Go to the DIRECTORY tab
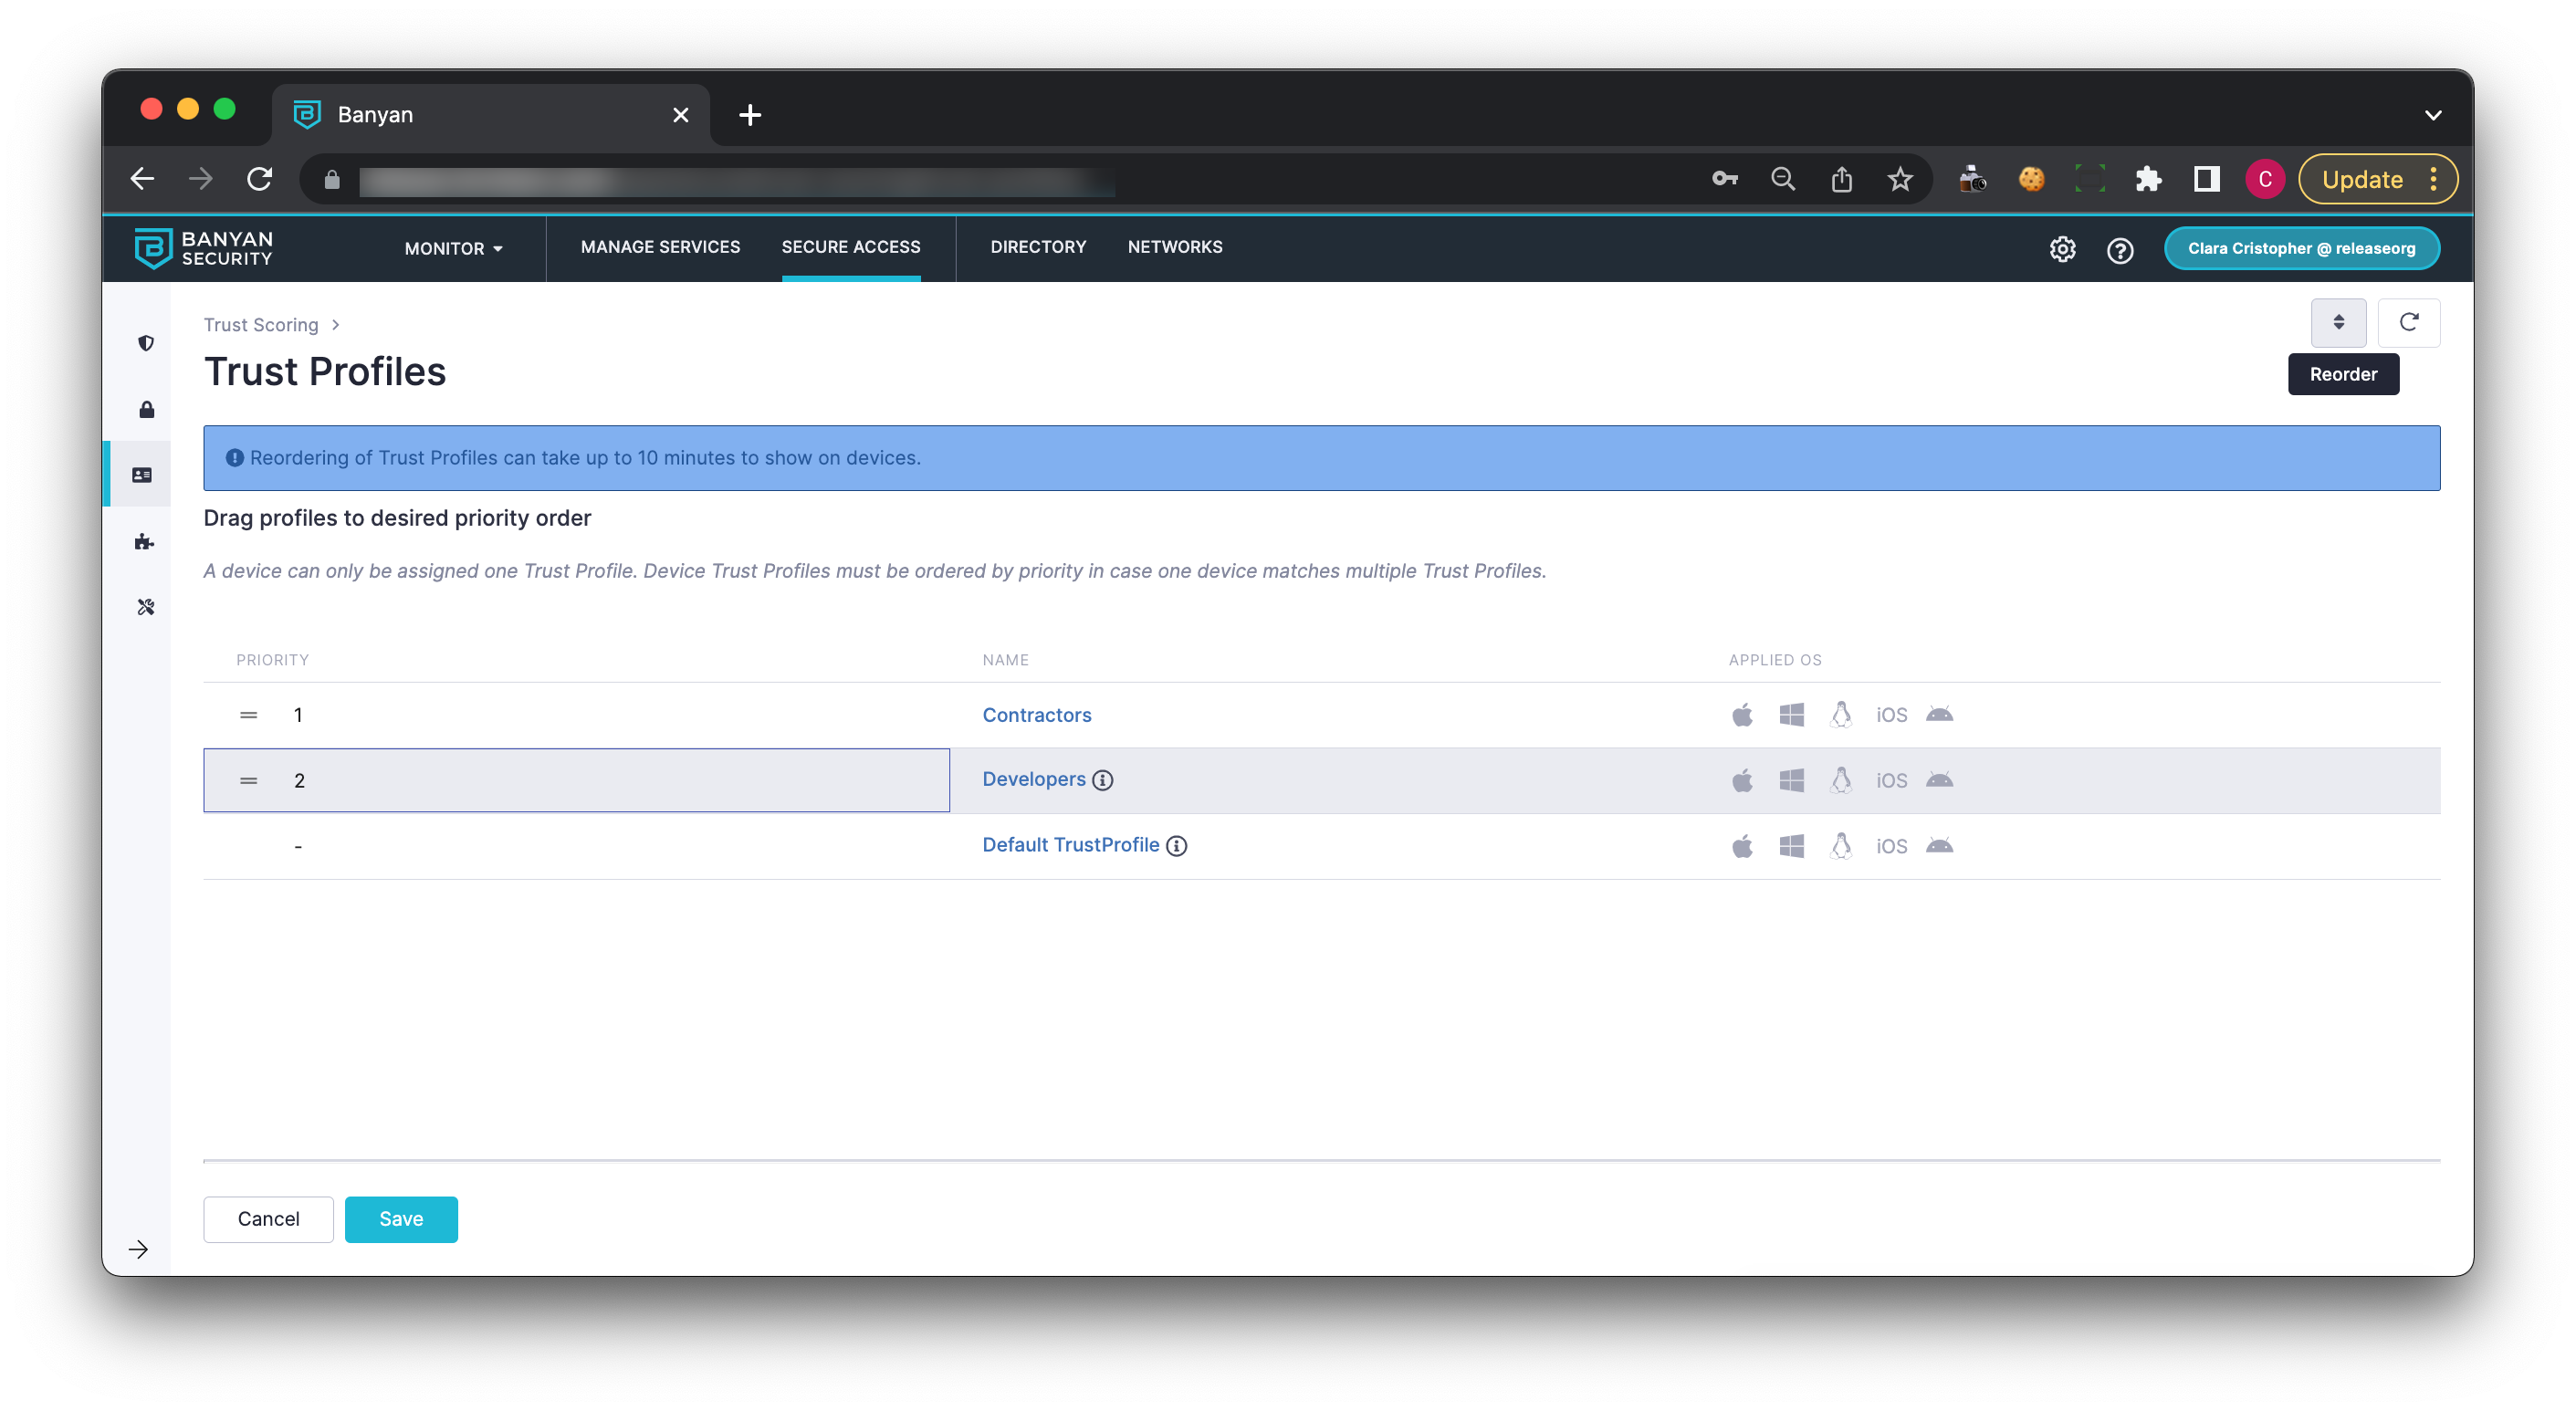 1038,247
